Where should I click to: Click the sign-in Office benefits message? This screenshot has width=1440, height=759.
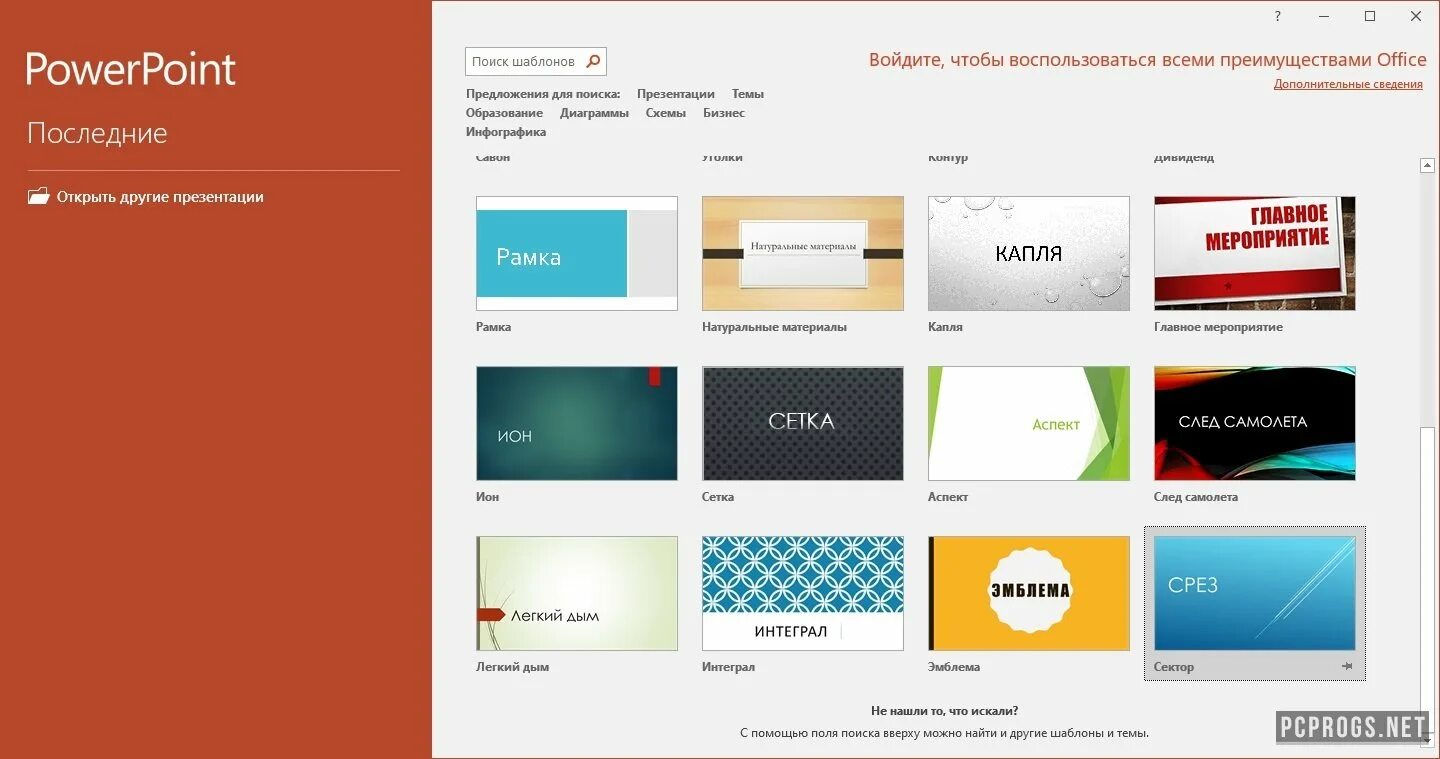1148,60
